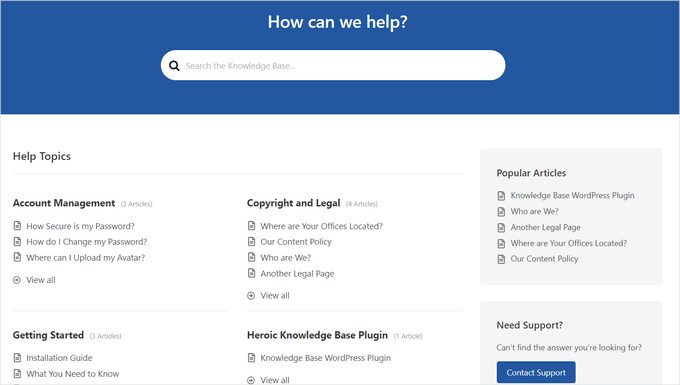This screenshot has width=680, height=385.
Task: Open How Secure is my Password article
Action: 80,226
